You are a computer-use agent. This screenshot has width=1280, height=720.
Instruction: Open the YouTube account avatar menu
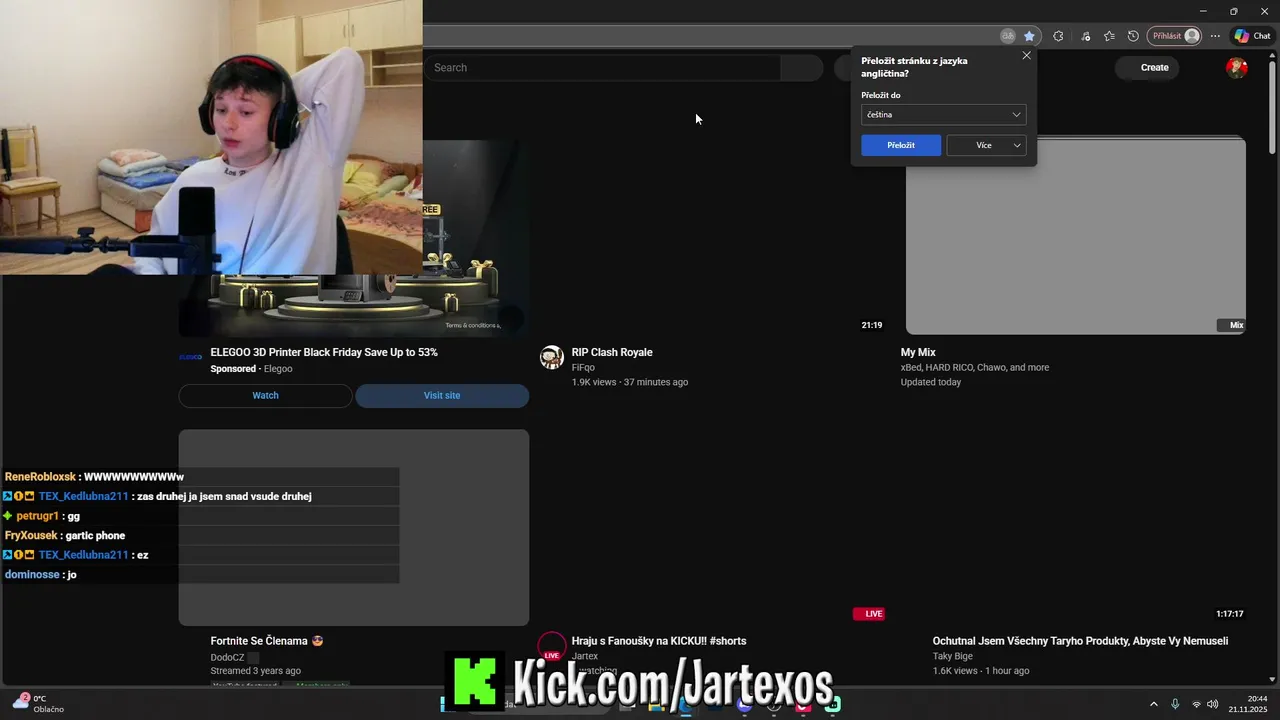click(1237, 68)
